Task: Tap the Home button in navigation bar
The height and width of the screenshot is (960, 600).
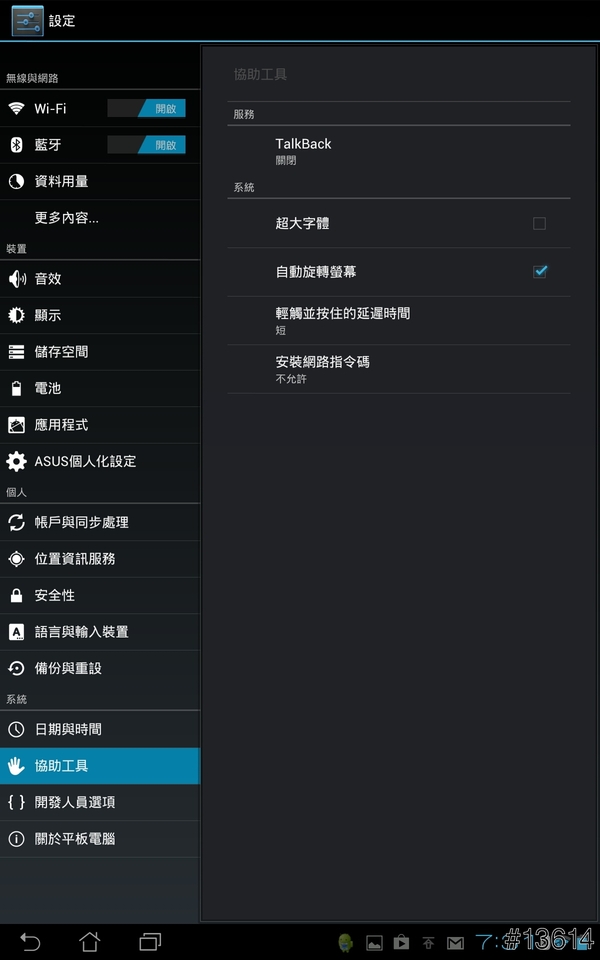Action: 89,942
